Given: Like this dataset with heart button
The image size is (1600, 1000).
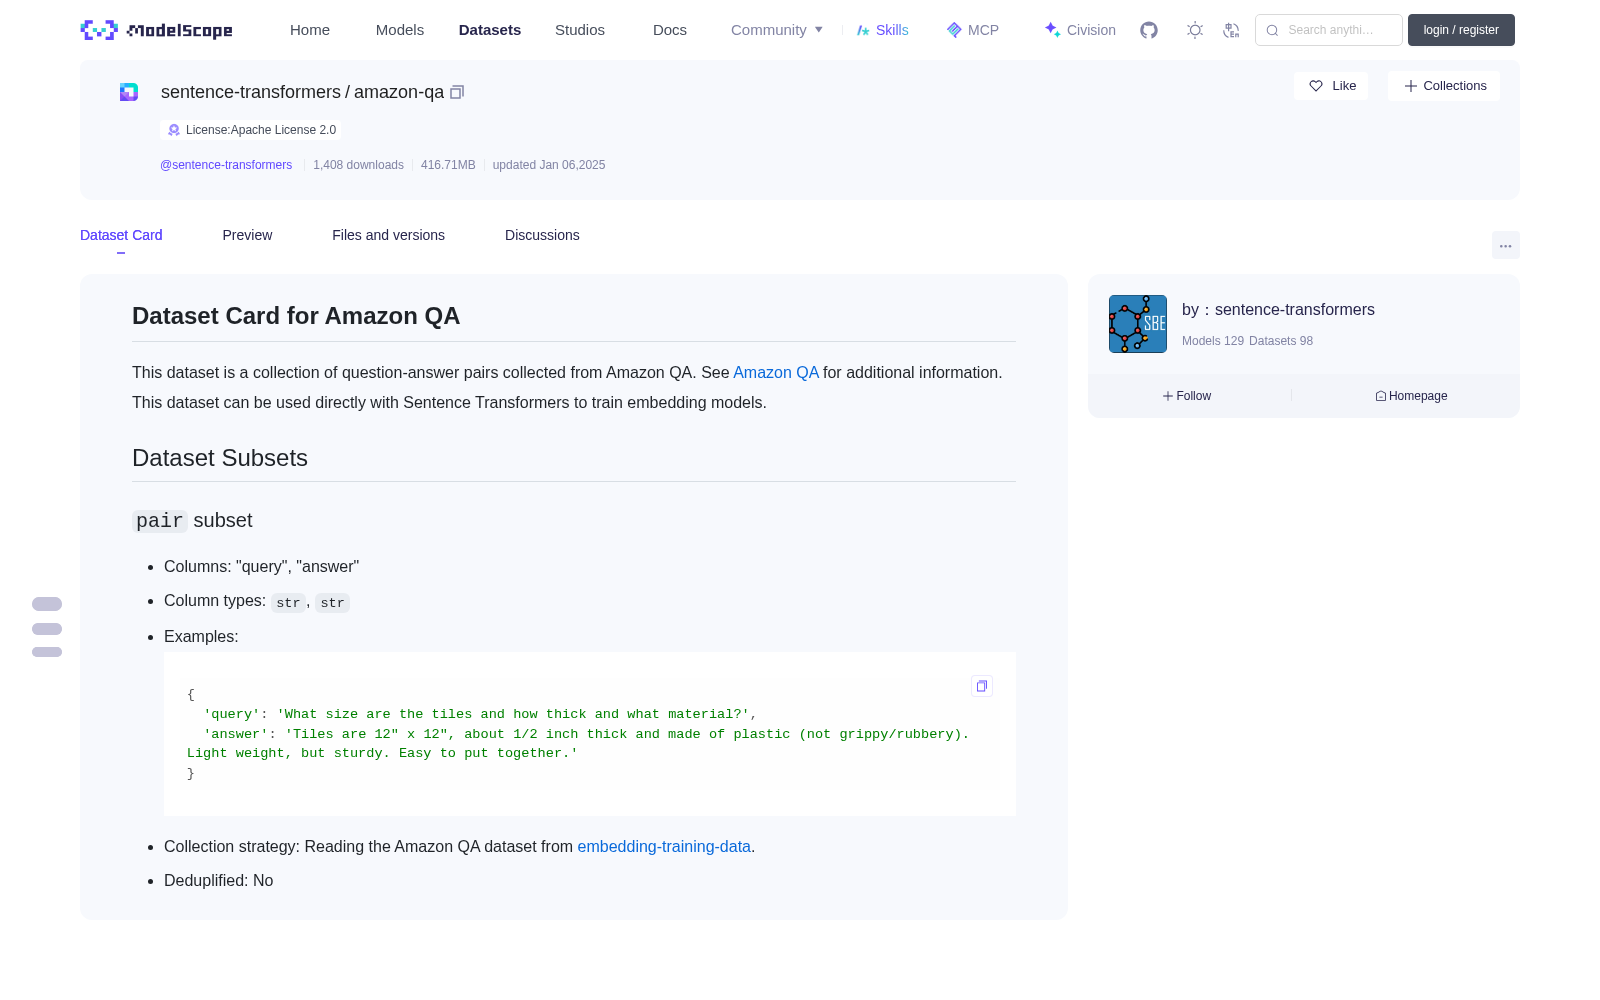Looking at the screenshot, I should (1331, 86).
